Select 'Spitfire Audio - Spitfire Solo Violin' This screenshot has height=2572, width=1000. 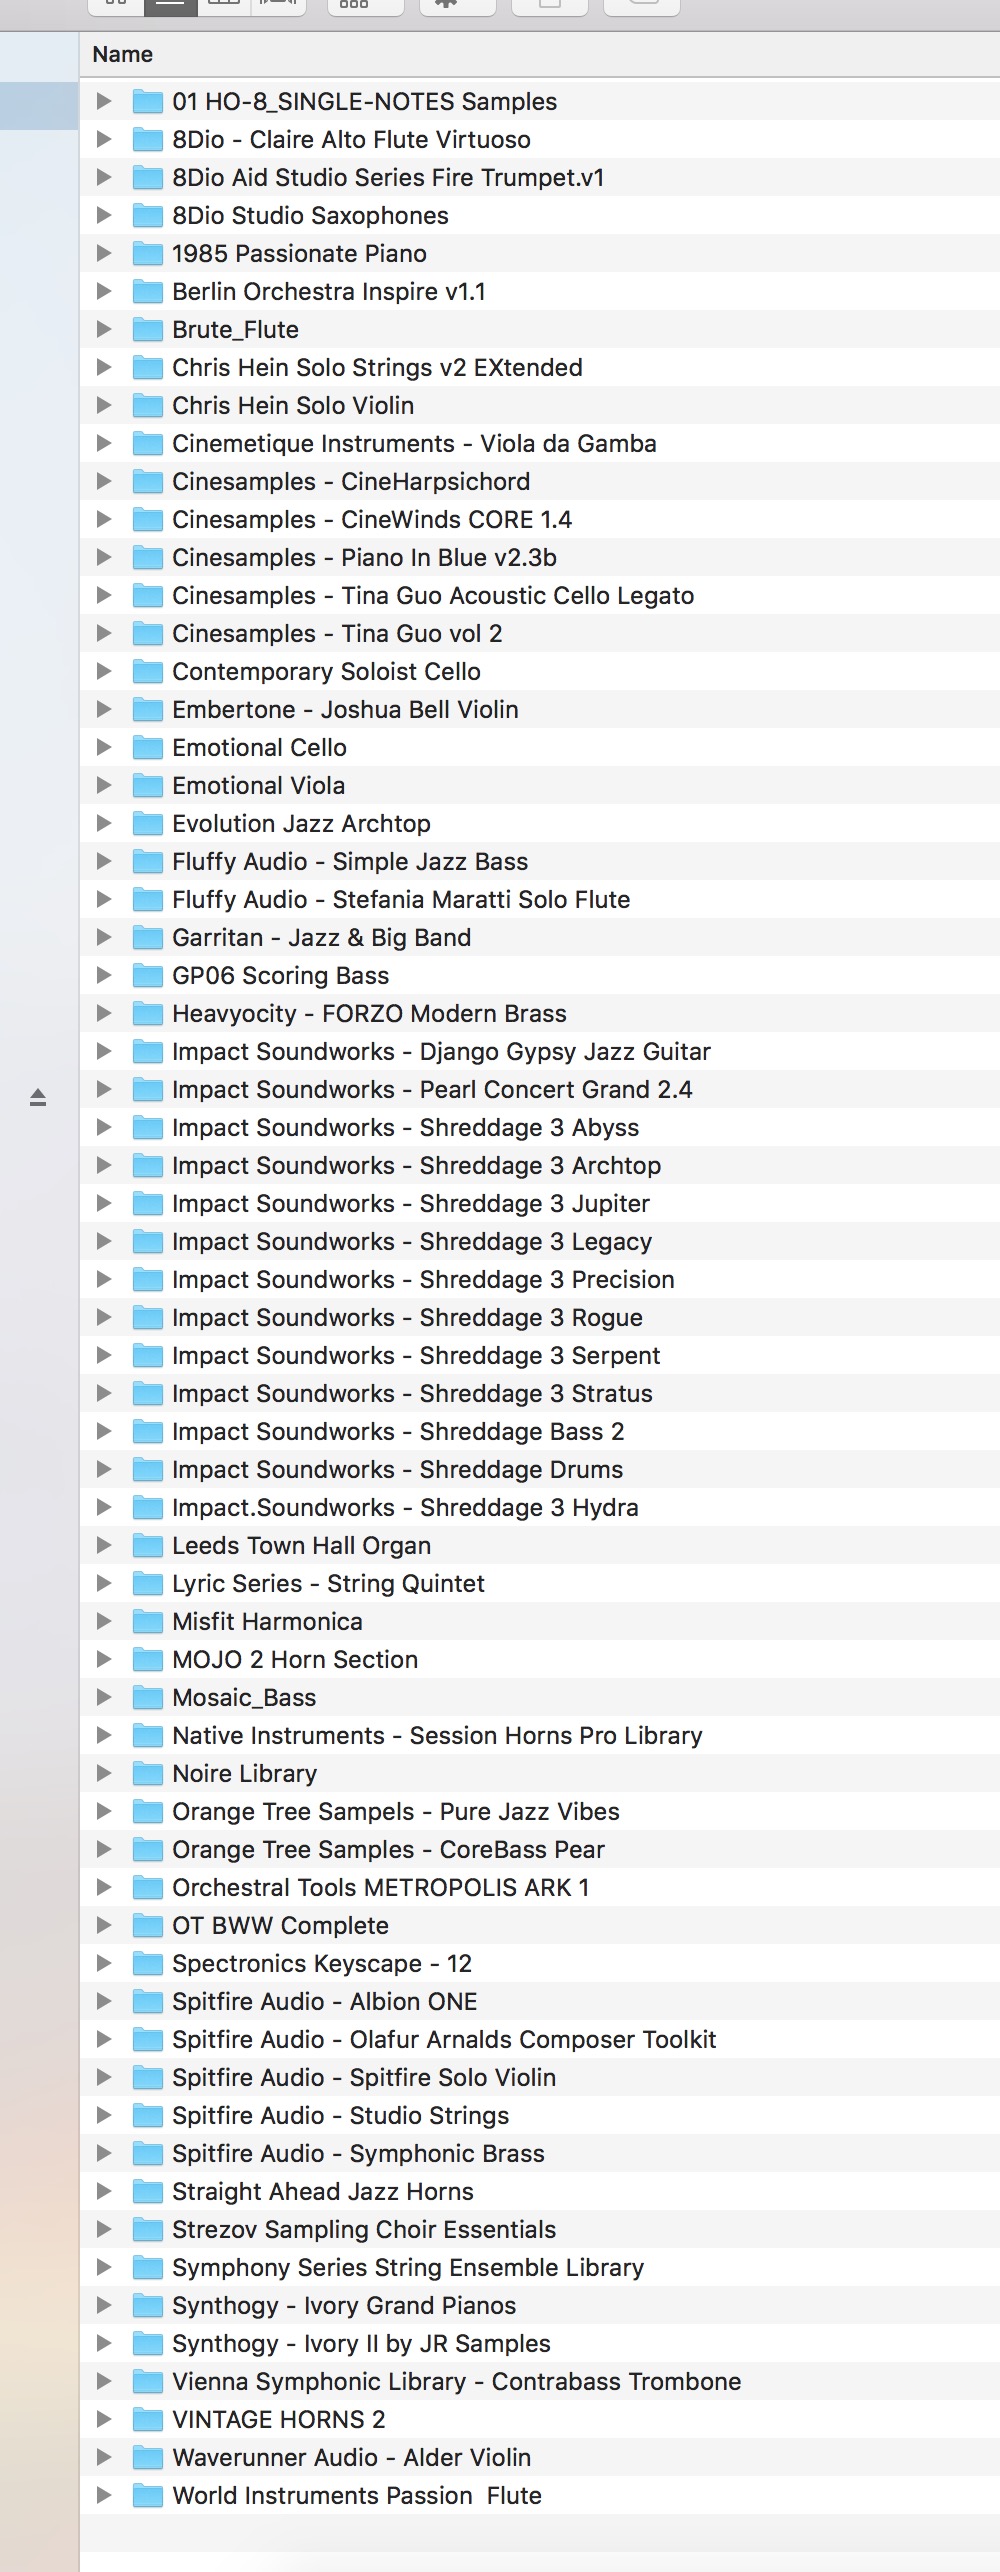tap(540, 2077)
